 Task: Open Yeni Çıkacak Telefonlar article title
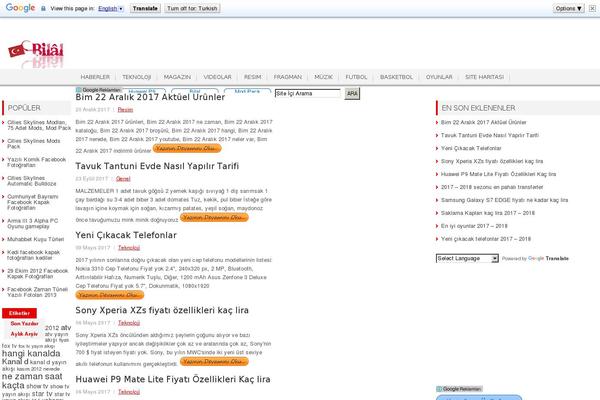126,235
